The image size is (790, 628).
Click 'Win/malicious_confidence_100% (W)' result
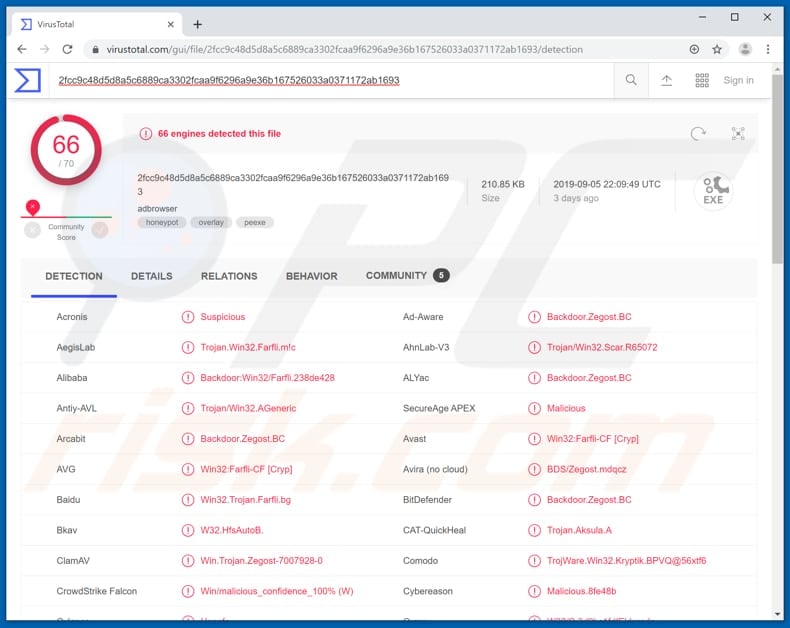(277, 591)
